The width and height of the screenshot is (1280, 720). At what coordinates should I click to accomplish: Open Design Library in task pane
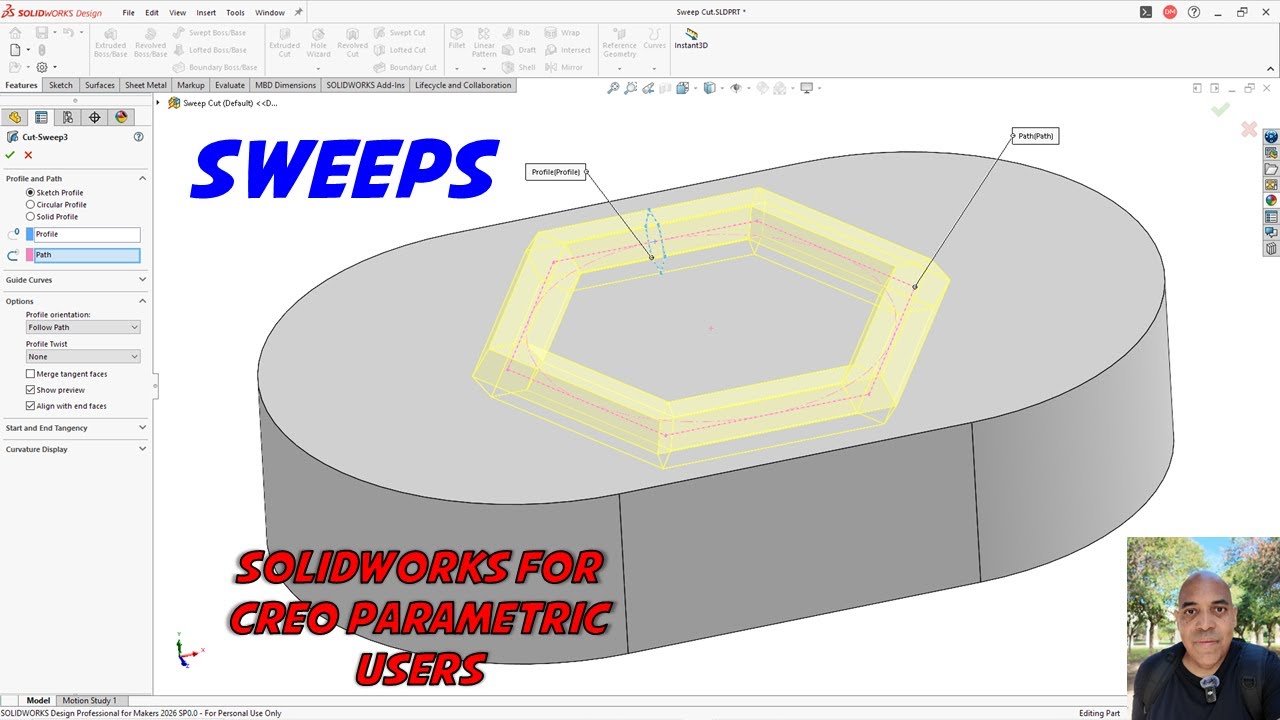click(1271, 153)
